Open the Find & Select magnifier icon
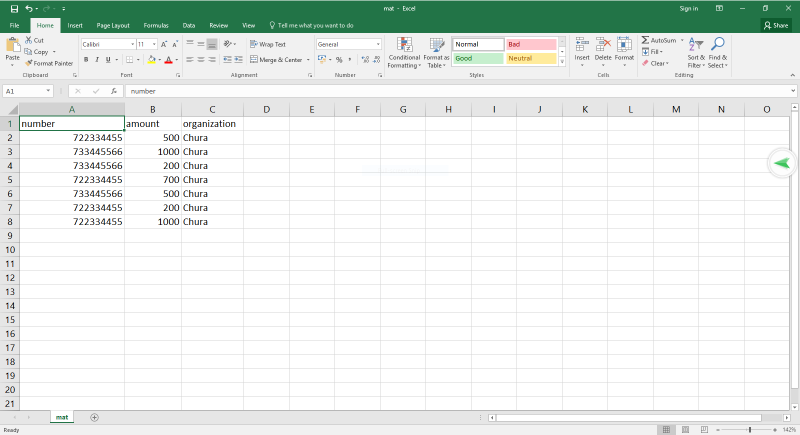 pos(718,45)
